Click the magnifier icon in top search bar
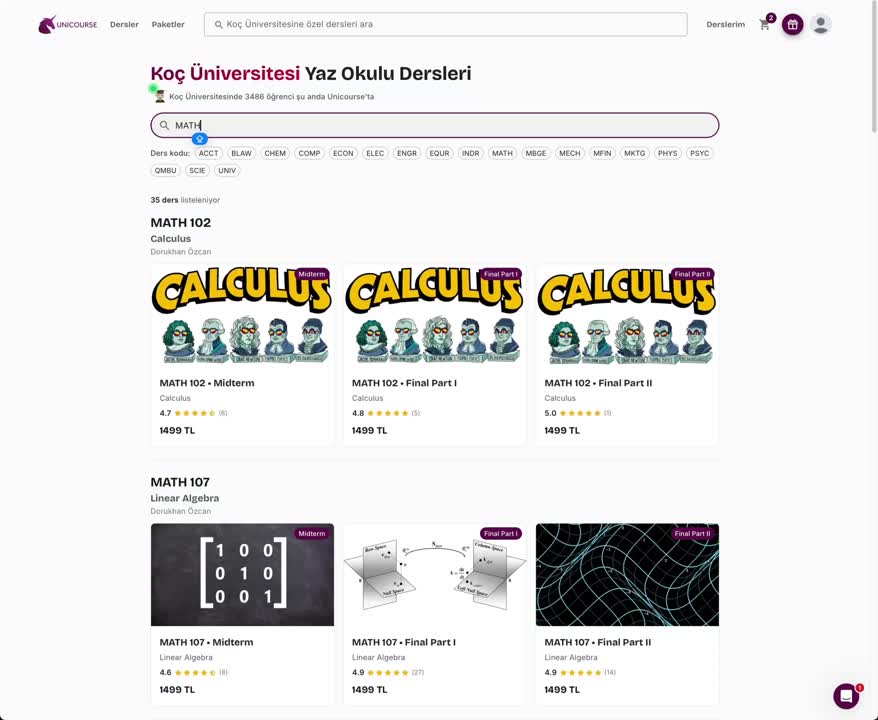 click(x=218, y=25)
